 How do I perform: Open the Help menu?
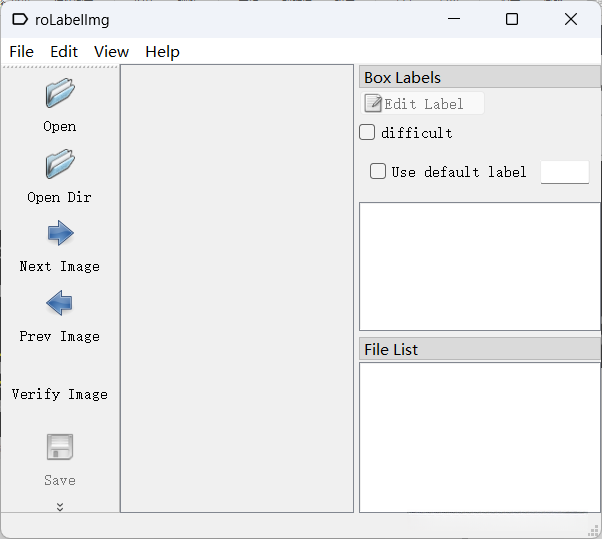tap(162, 52)
